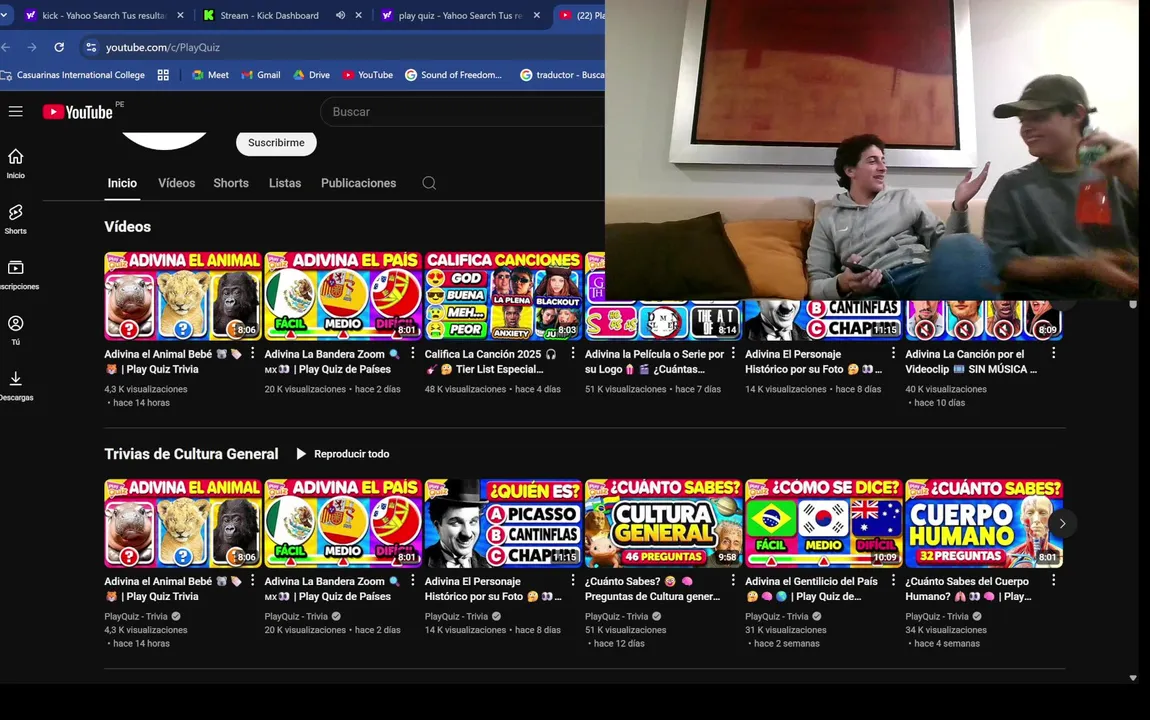Open options for Adivina la Película o Serie
The image size is (1150, 720).
(x=733, y=353)
